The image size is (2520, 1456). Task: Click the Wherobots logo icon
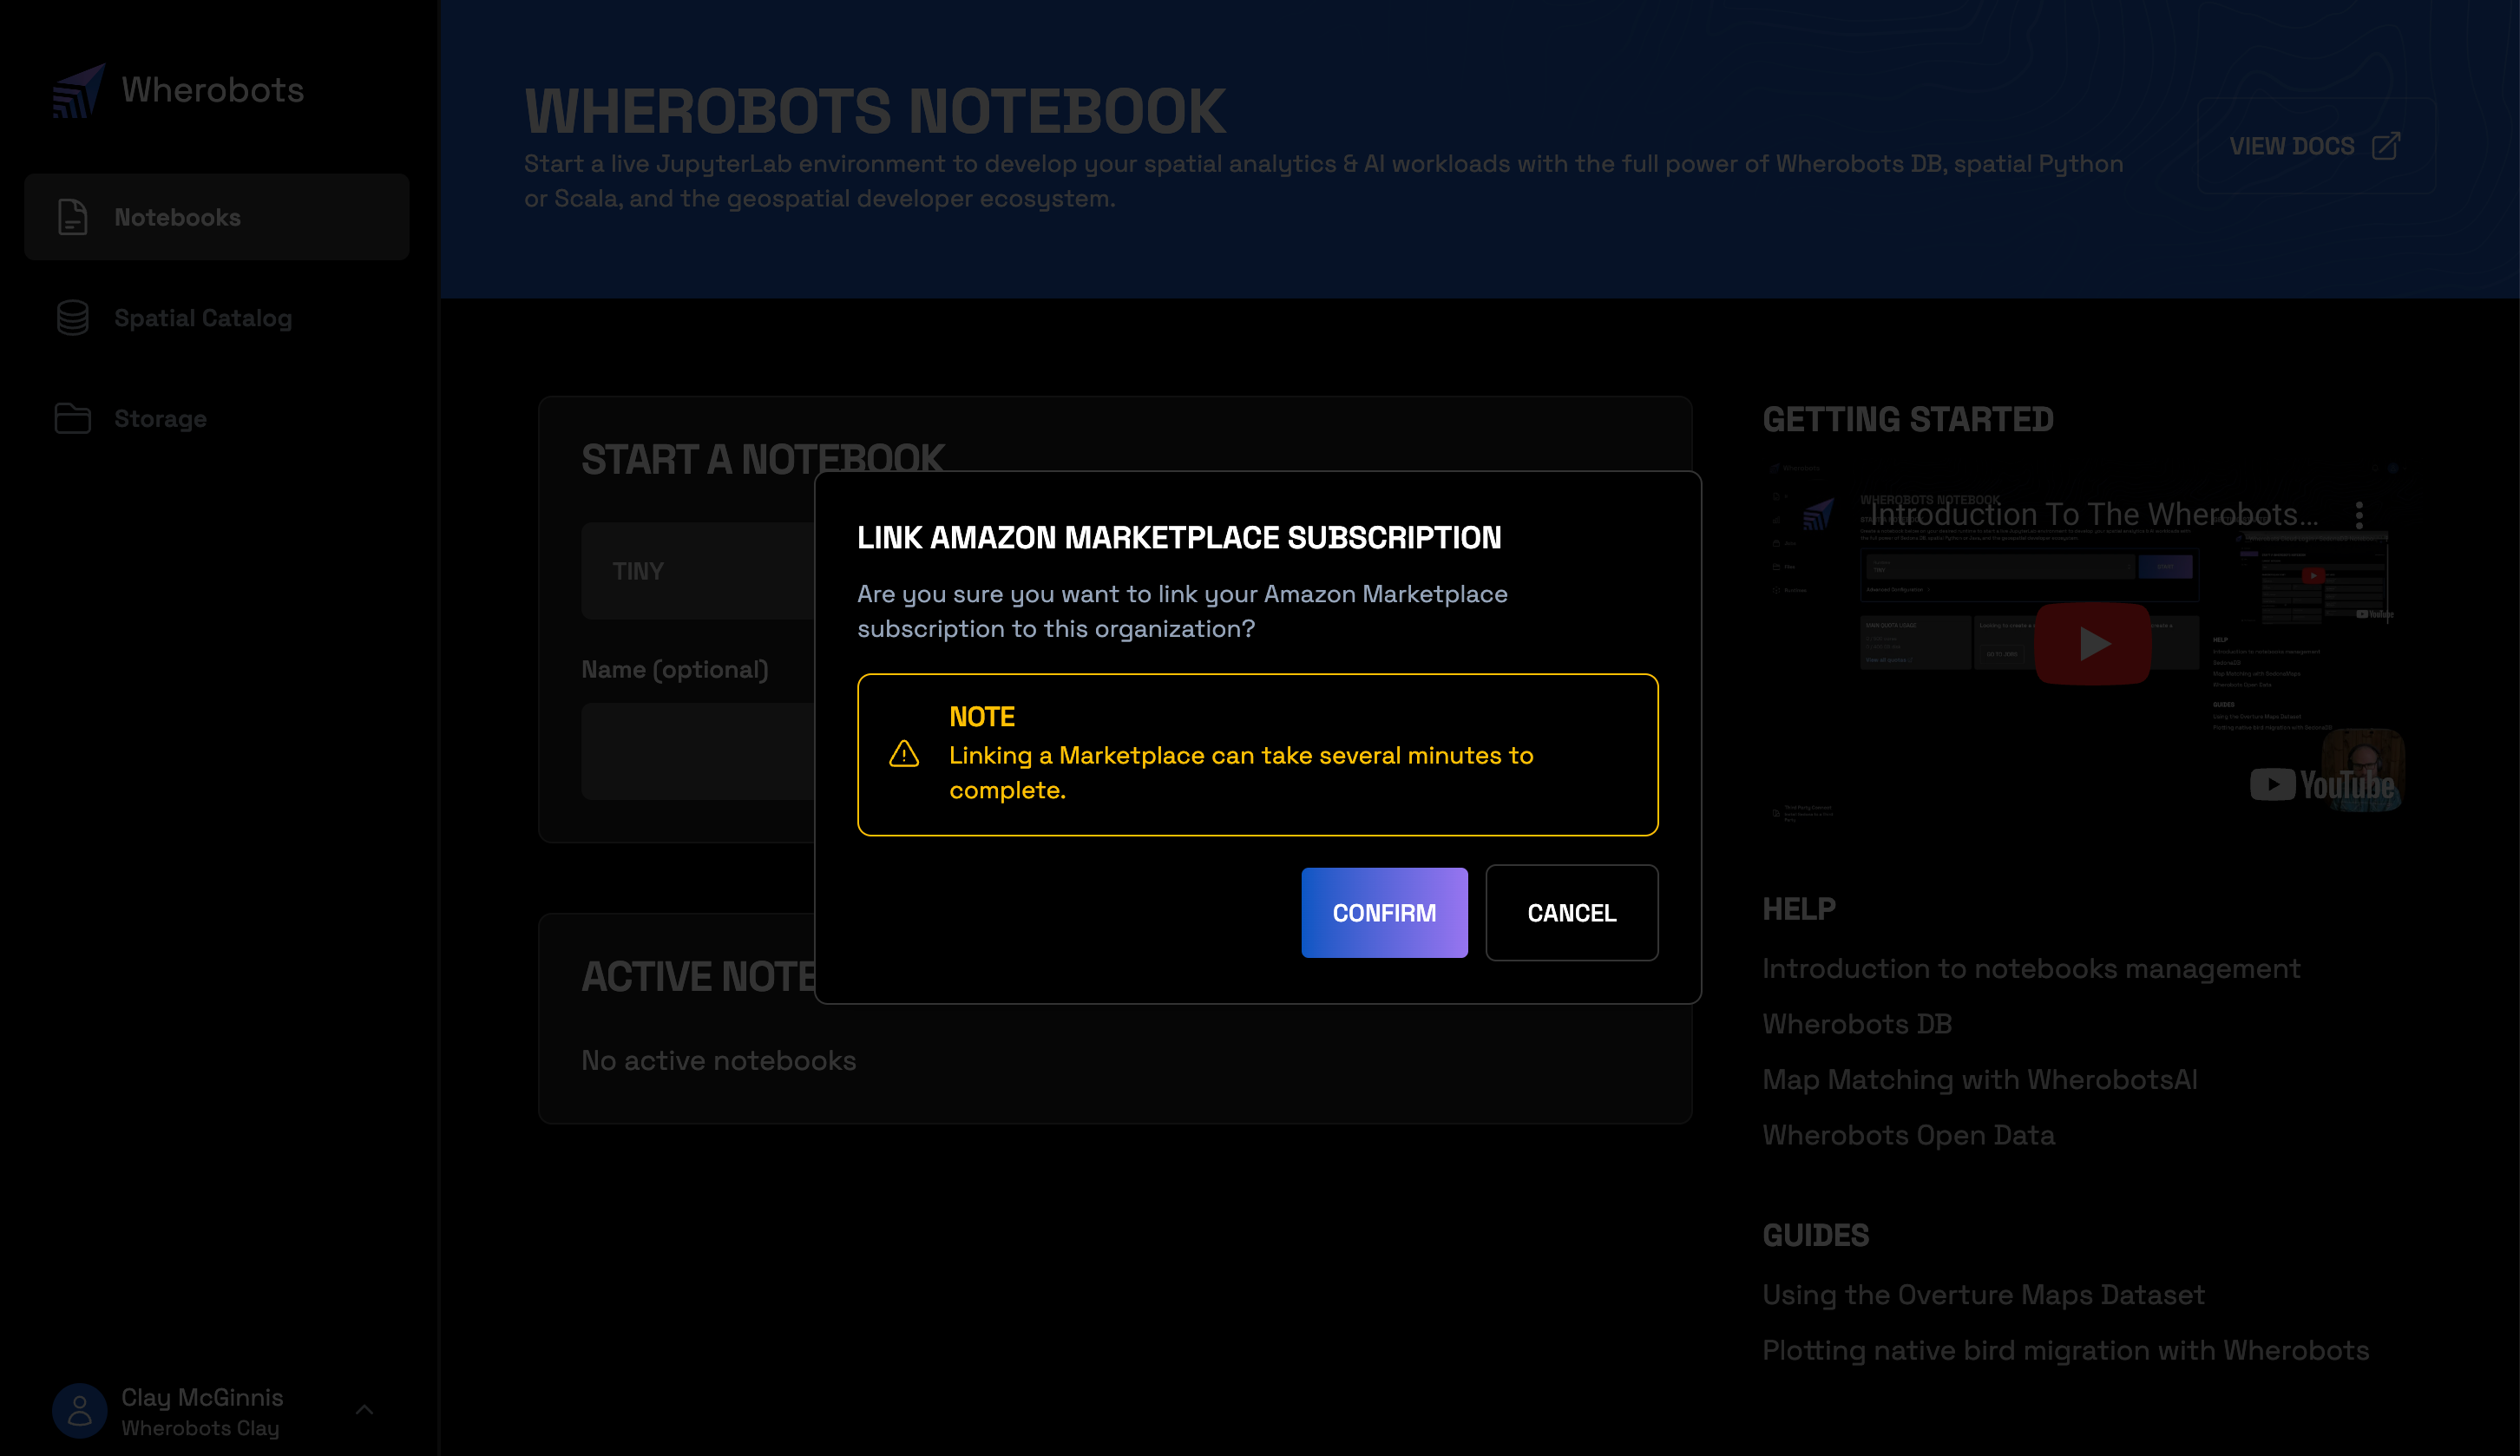click(x=78, y=91)
